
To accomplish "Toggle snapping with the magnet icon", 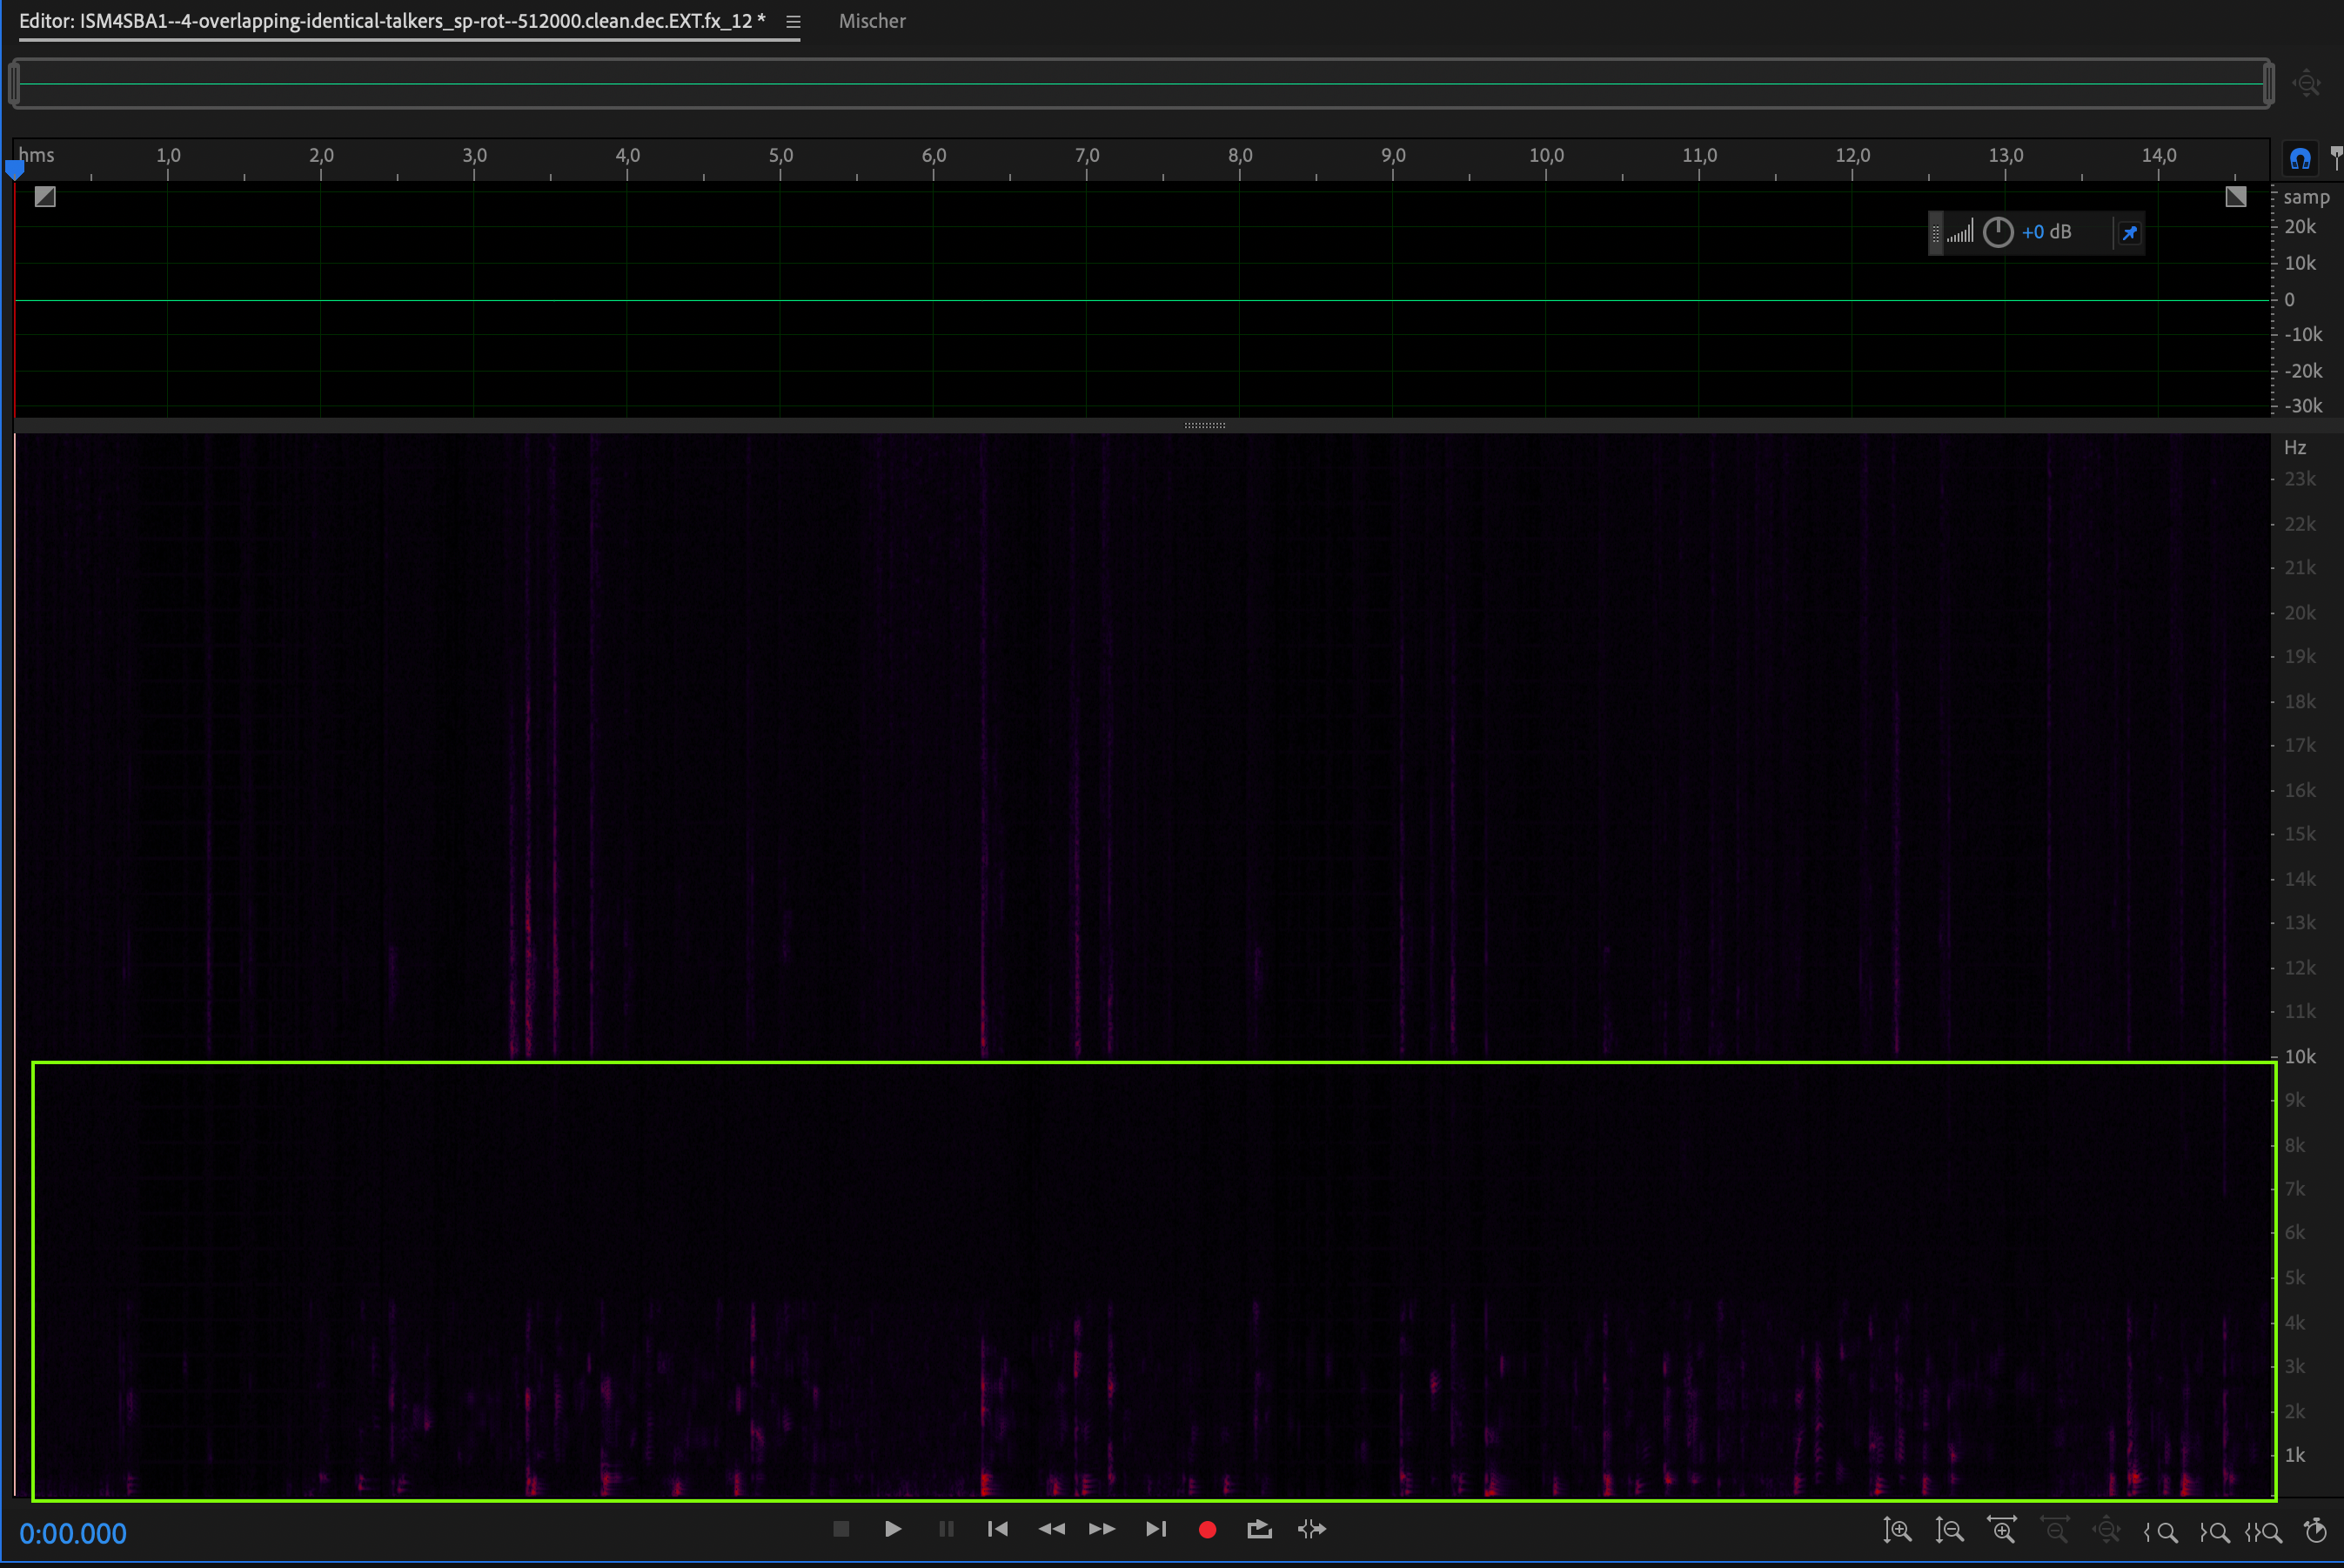I will tap(2300, 159).
